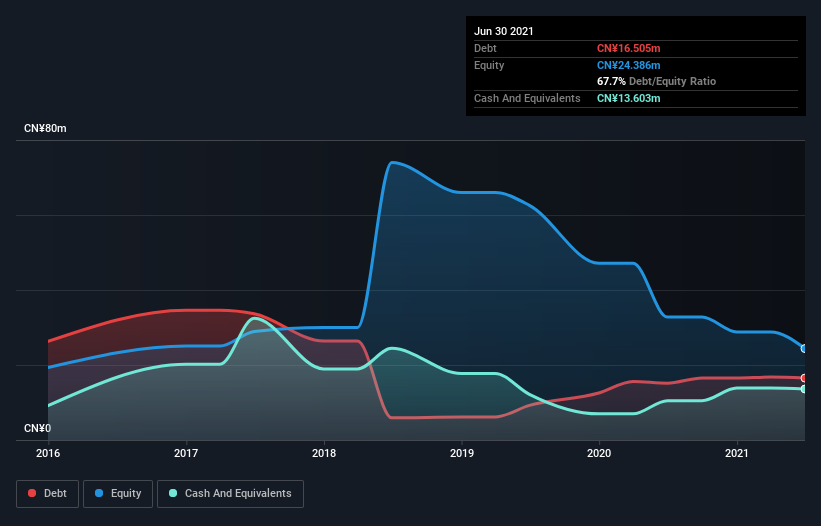
Task: Select the 2018 x-axis label
Action: point(324,453)
